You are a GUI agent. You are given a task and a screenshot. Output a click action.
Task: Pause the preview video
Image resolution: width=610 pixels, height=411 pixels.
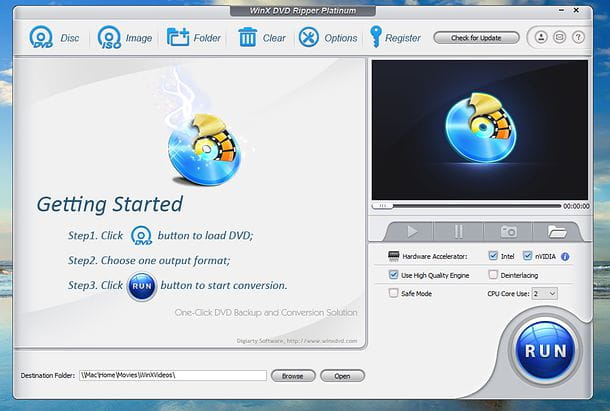(459, 232)
